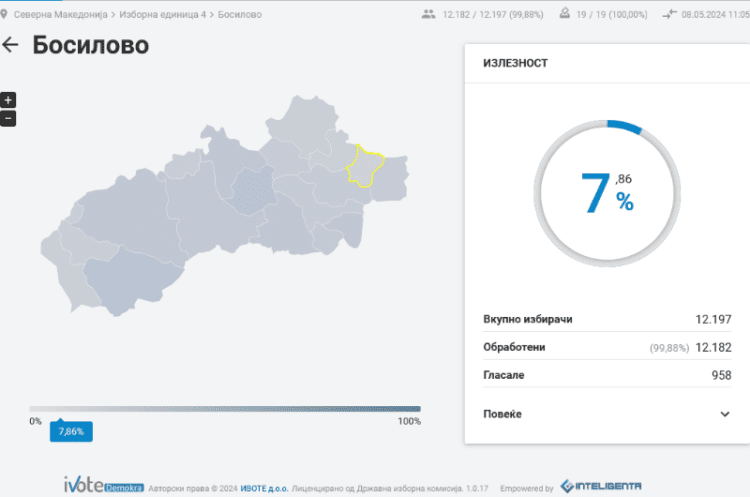Image resolution: width=750 pixels, height=497 pixels.
Task: Click the 100% scale label
Action: click(409, 421)
